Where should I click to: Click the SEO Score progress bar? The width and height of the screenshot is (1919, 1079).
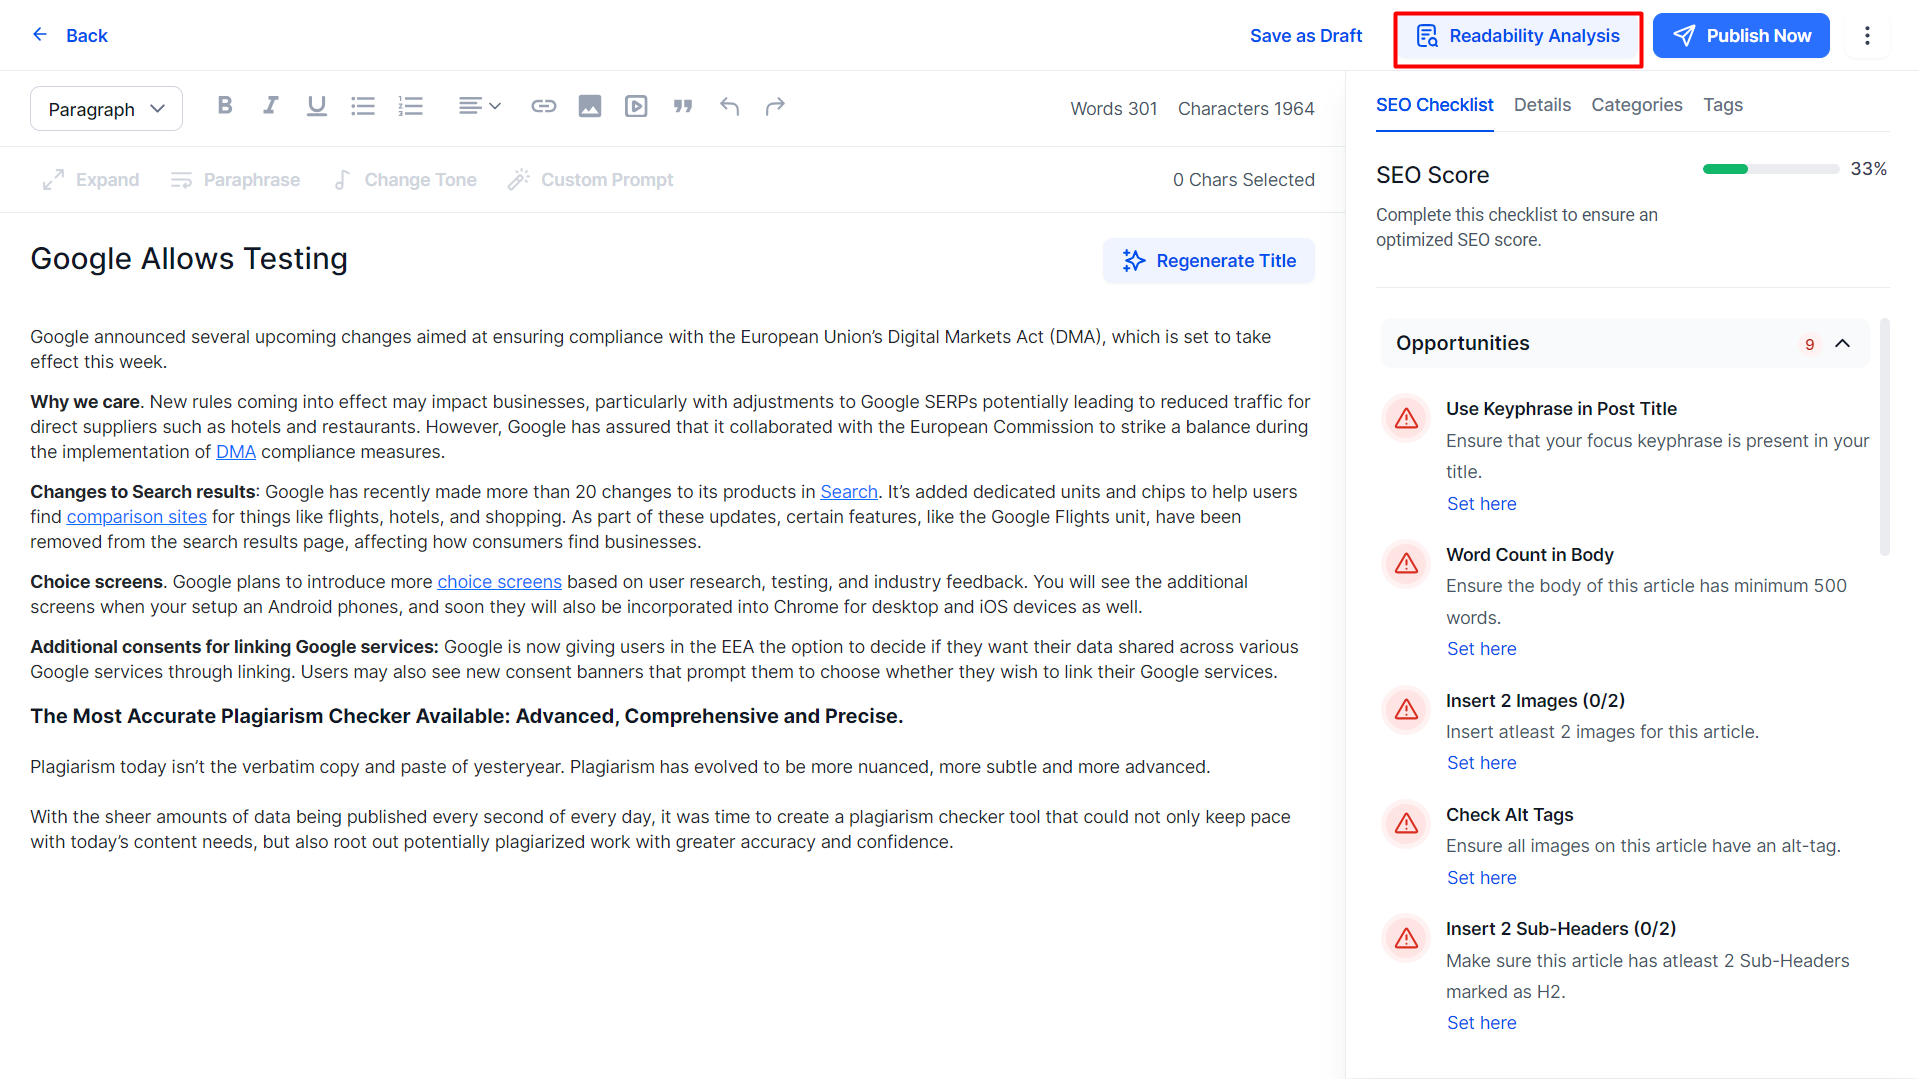1771,169
